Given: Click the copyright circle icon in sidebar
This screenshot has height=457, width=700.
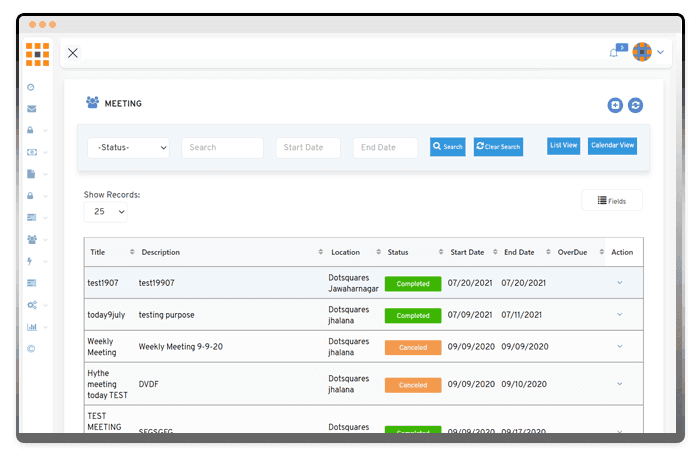Looking at the screenshot, I should [x=31, y=349].
